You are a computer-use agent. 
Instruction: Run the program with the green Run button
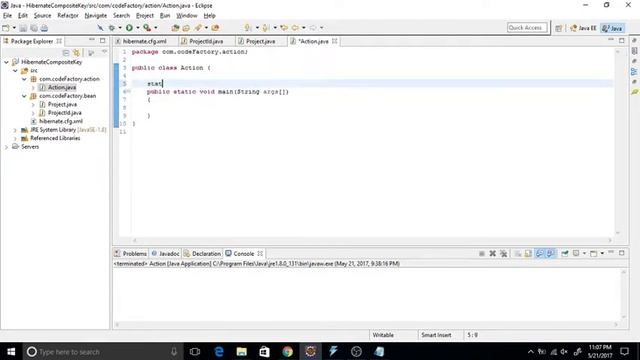click(x=129, y=28)
